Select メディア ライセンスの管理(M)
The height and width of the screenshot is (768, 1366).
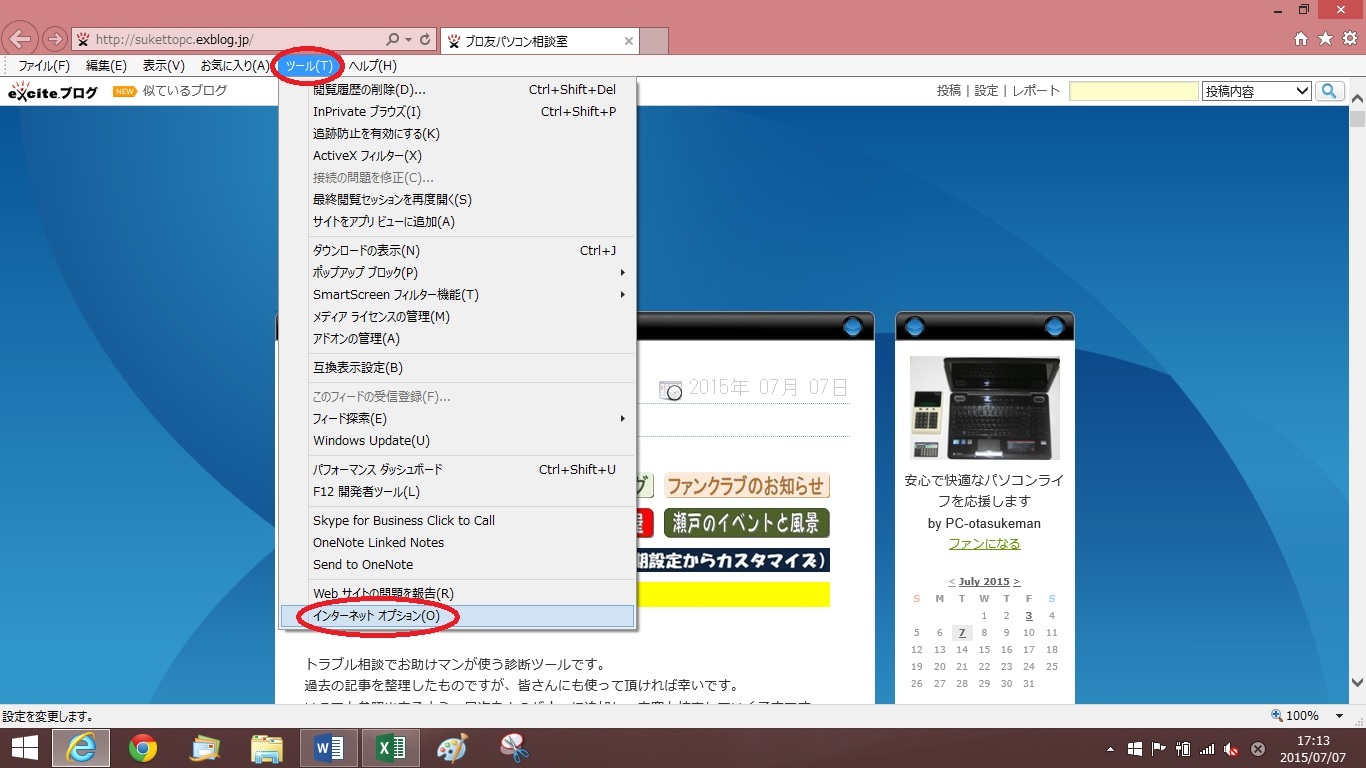[x=458, y=317]
